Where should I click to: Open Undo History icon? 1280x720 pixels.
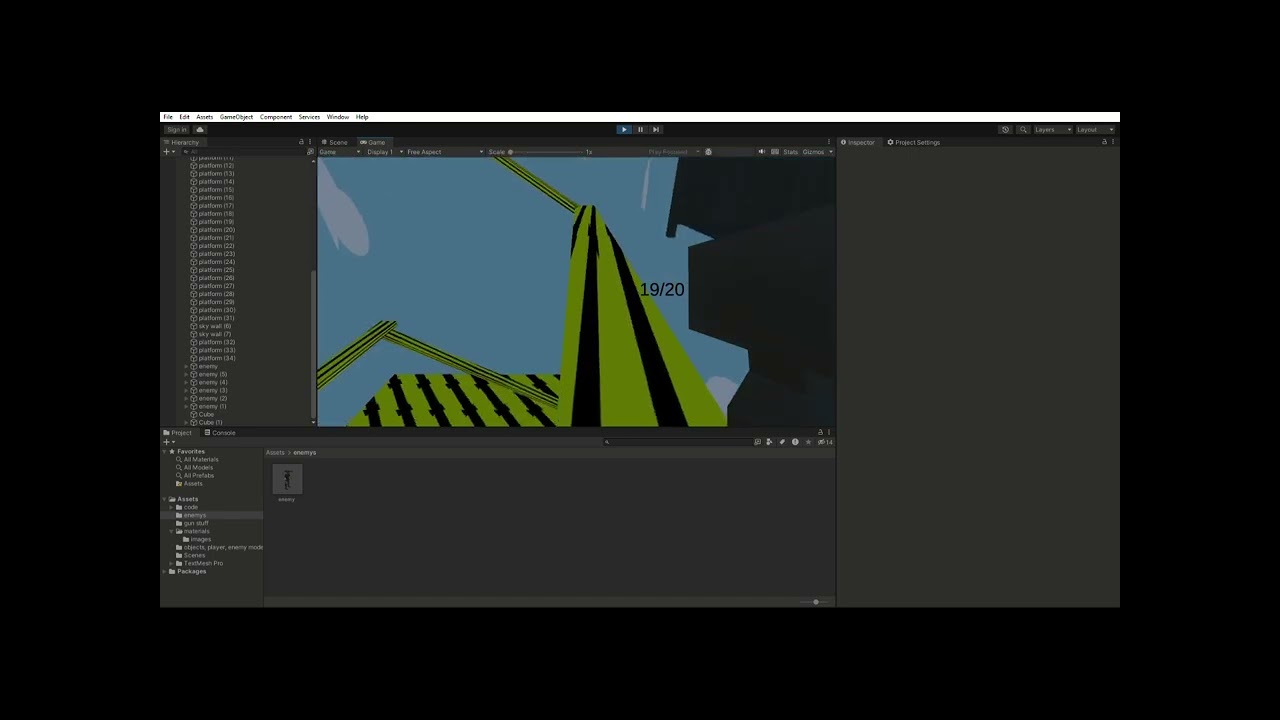1005,129
